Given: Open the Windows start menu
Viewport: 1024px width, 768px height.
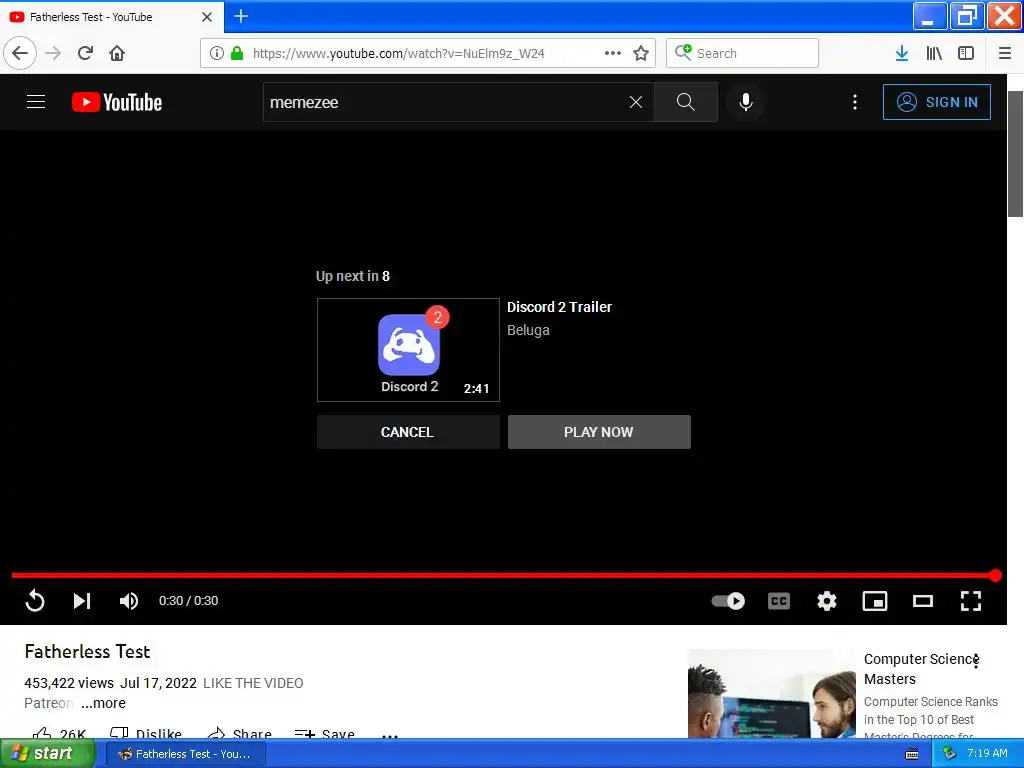Looking at the screenshot, I should [x=47, y=754].
